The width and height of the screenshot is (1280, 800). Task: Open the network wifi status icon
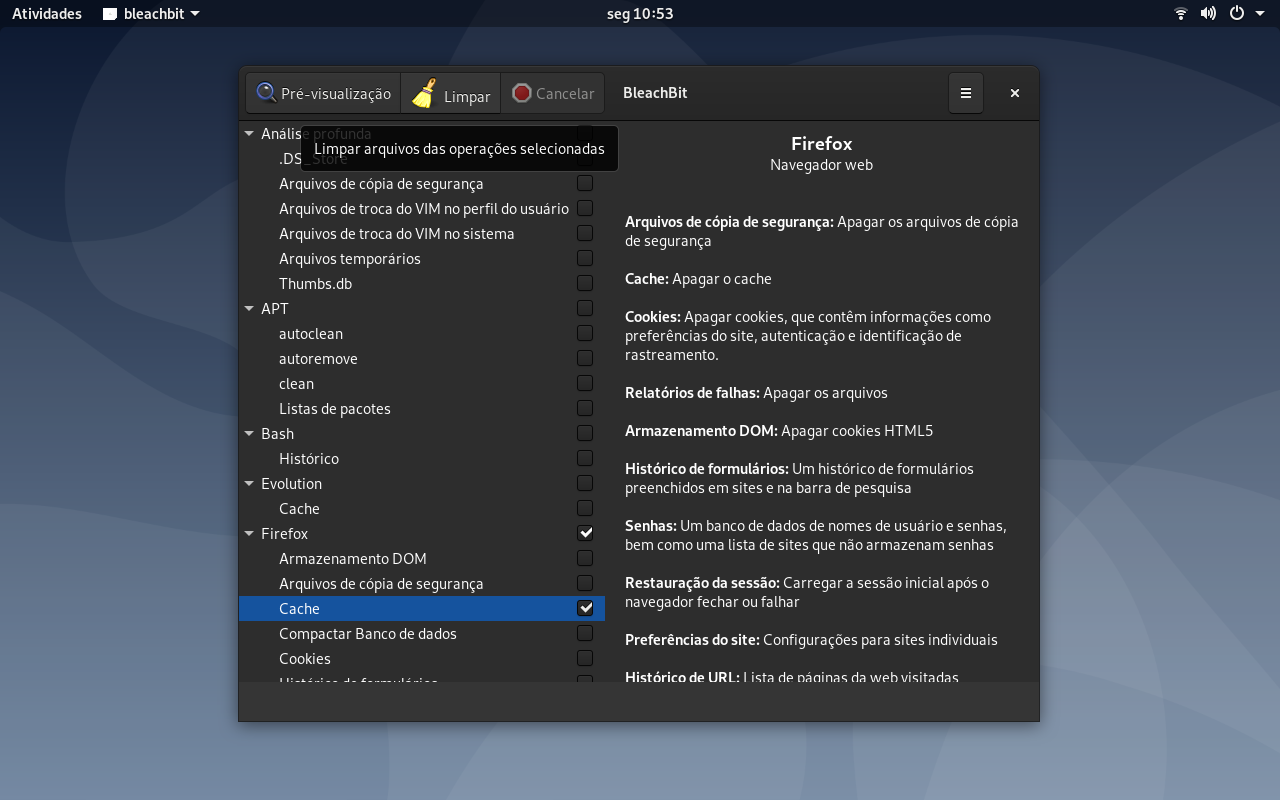point(1181,13)
